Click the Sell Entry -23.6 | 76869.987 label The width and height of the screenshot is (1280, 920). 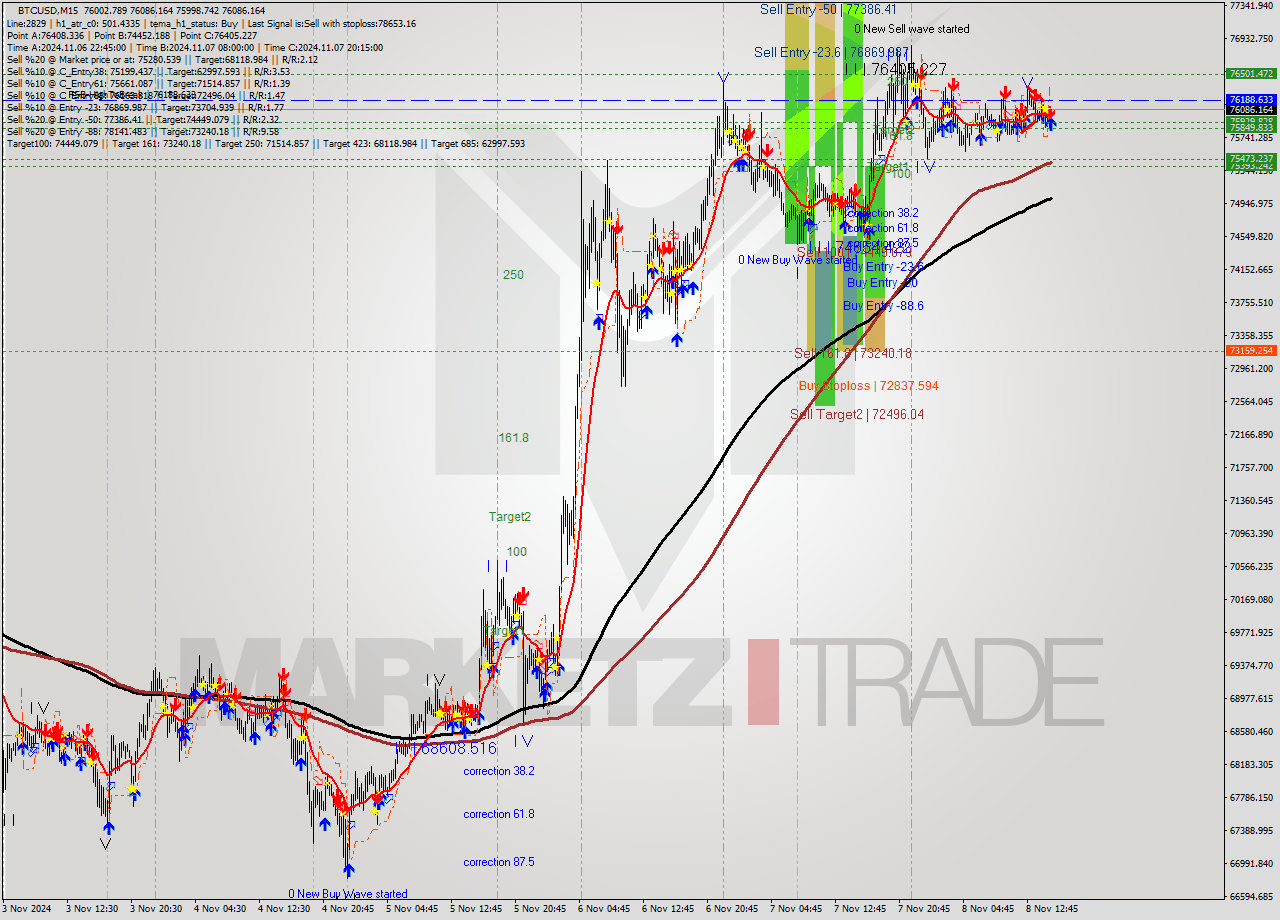point(831,52)
